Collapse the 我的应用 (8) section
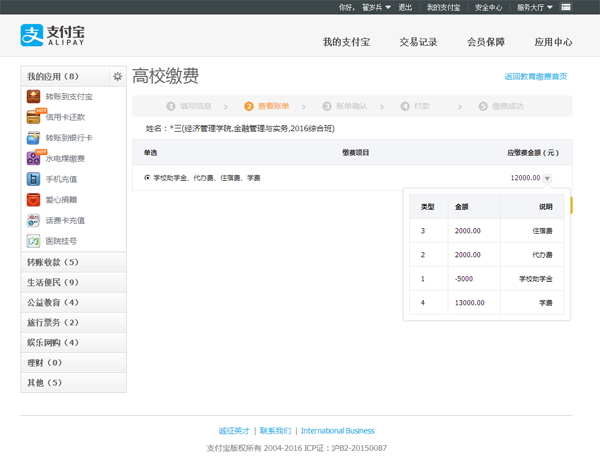Screen dimensions: 600x472 [x=65, y=77]
